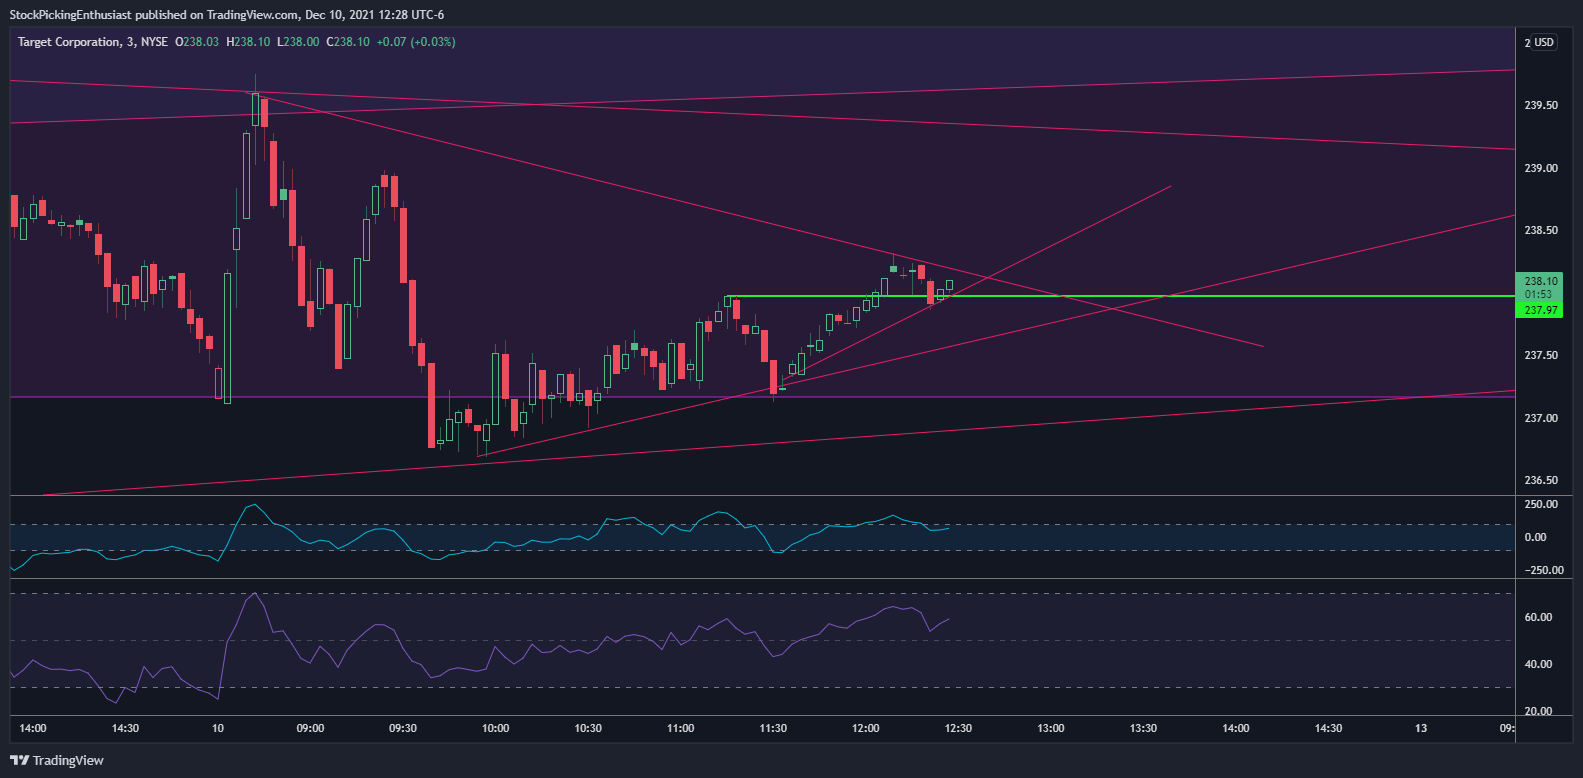
Task: Click the open value O238.03
Action: tap(197, 42)
